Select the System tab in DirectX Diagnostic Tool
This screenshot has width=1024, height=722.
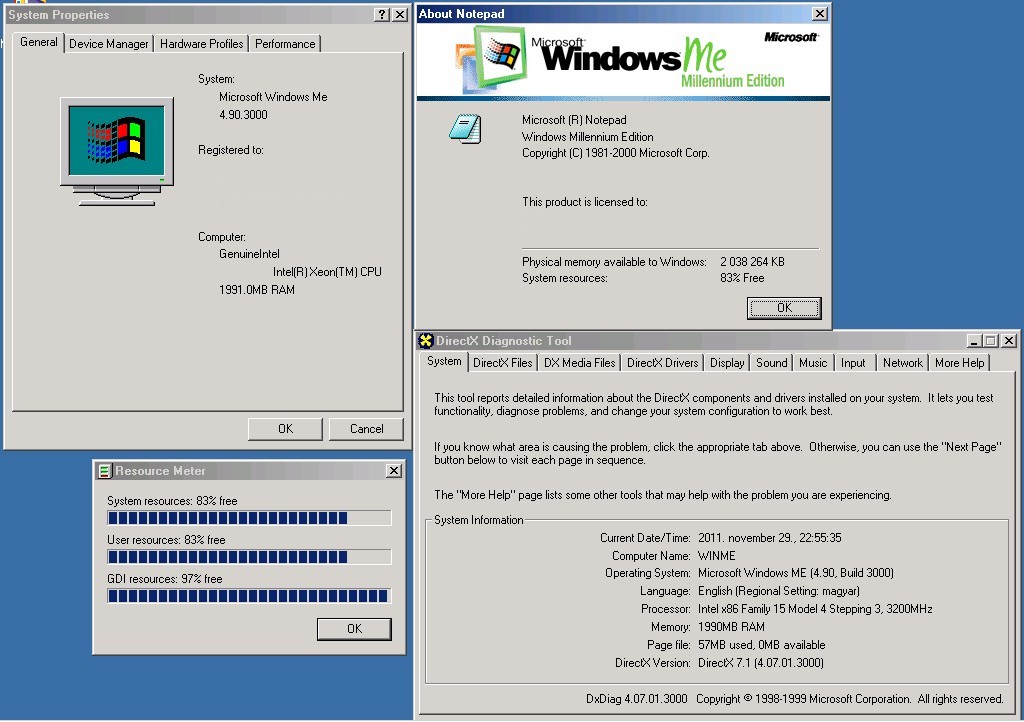pyautogui.click(x=444, y=361)
